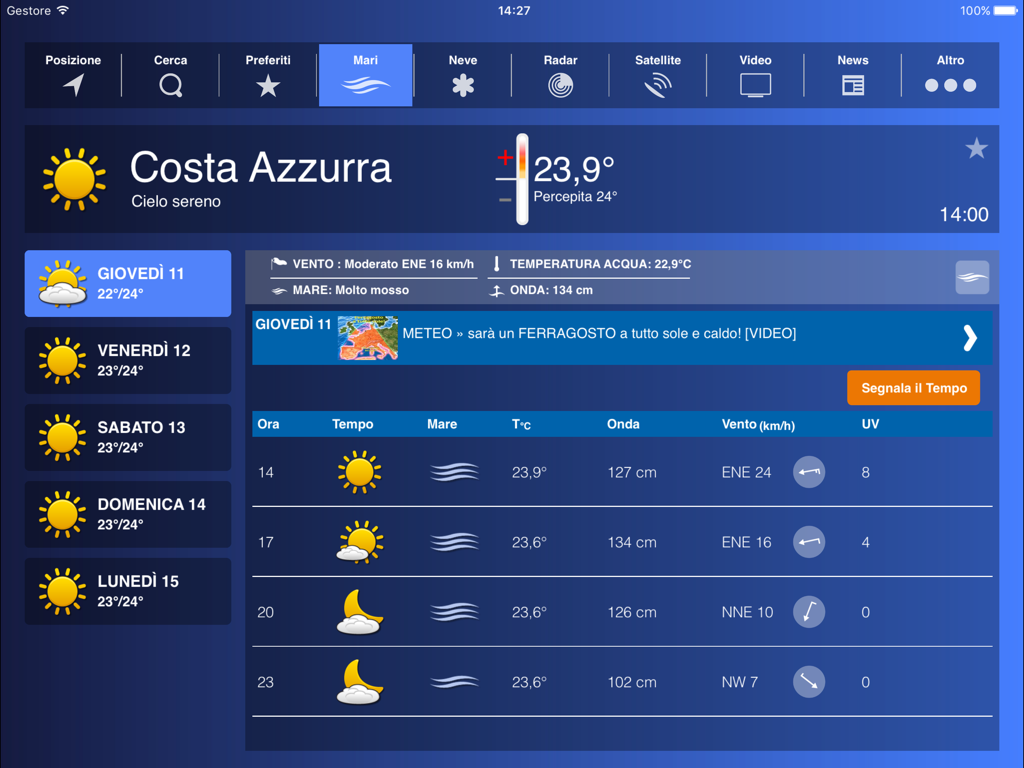Open the Satellite section icon
1024x768 pixels.
pos(657,85)
